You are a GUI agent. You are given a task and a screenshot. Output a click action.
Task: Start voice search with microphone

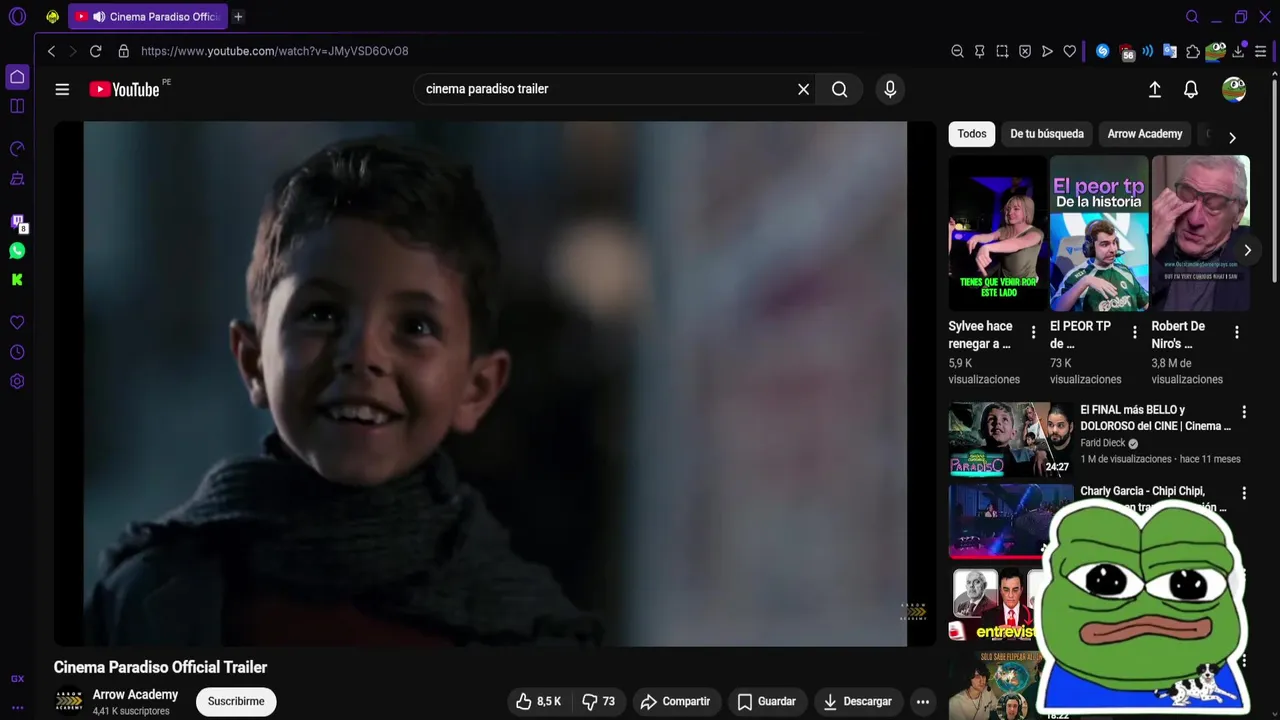890,89
